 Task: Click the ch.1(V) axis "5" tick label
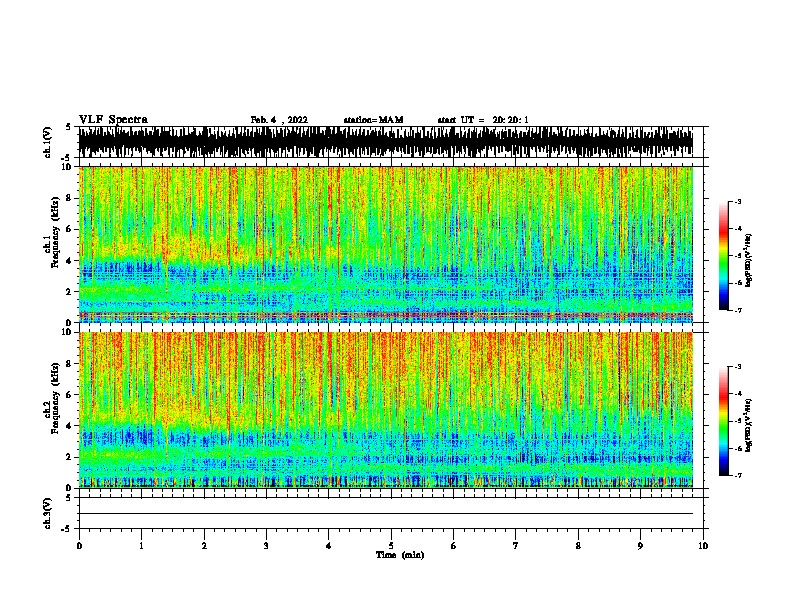tap(68, 127)
